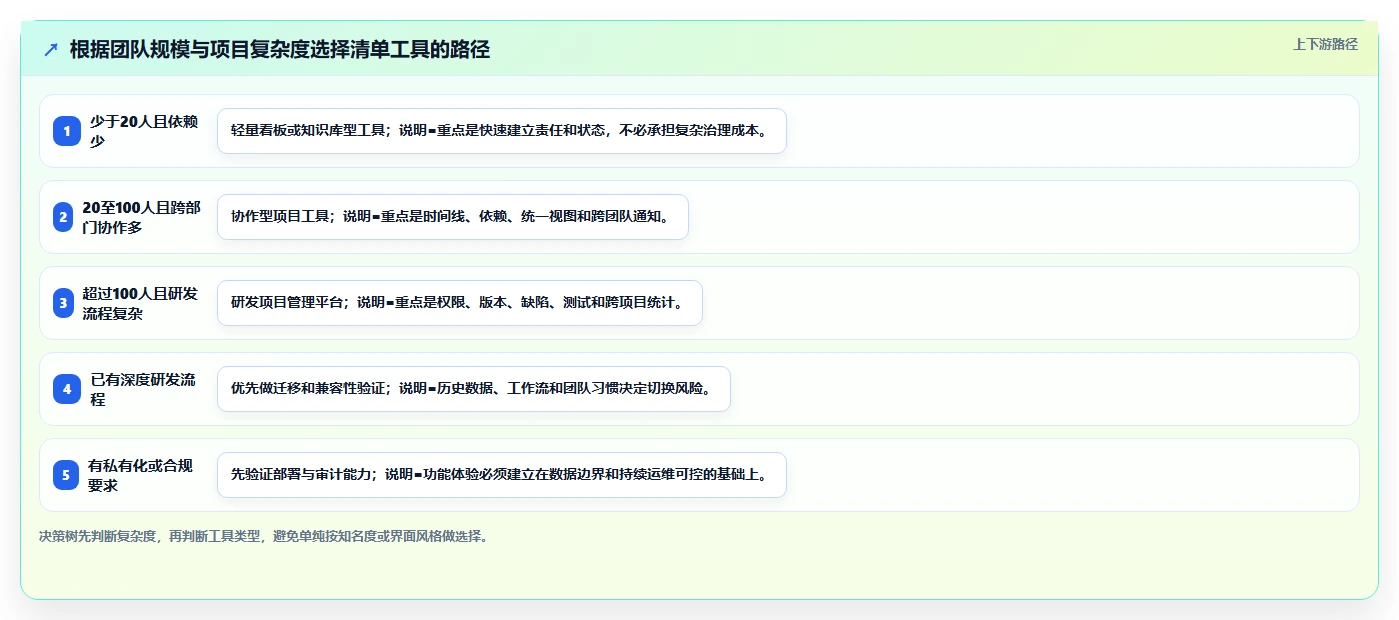Click the title 根据团队规模与项目复杂度选择清单工具的路径

(280, 50)
